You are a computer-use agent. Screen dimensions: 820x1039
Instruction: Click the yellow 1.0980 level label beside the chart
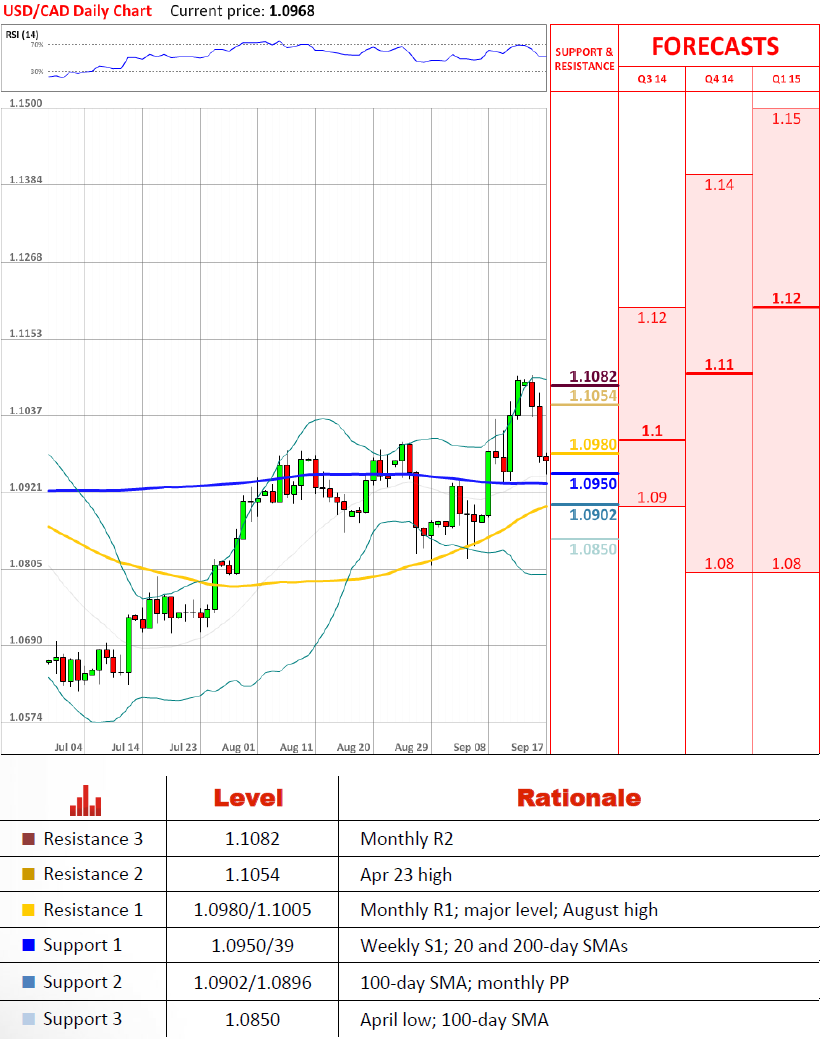click(593, 445)
